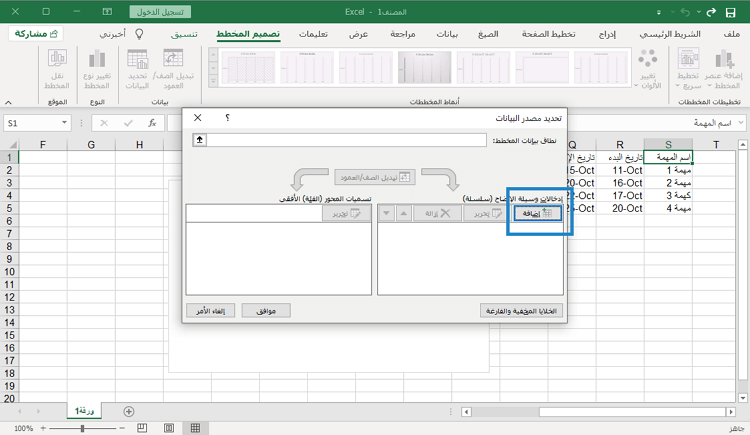
Task: Click the add new sheet plus icon
Action: [128, 411]
